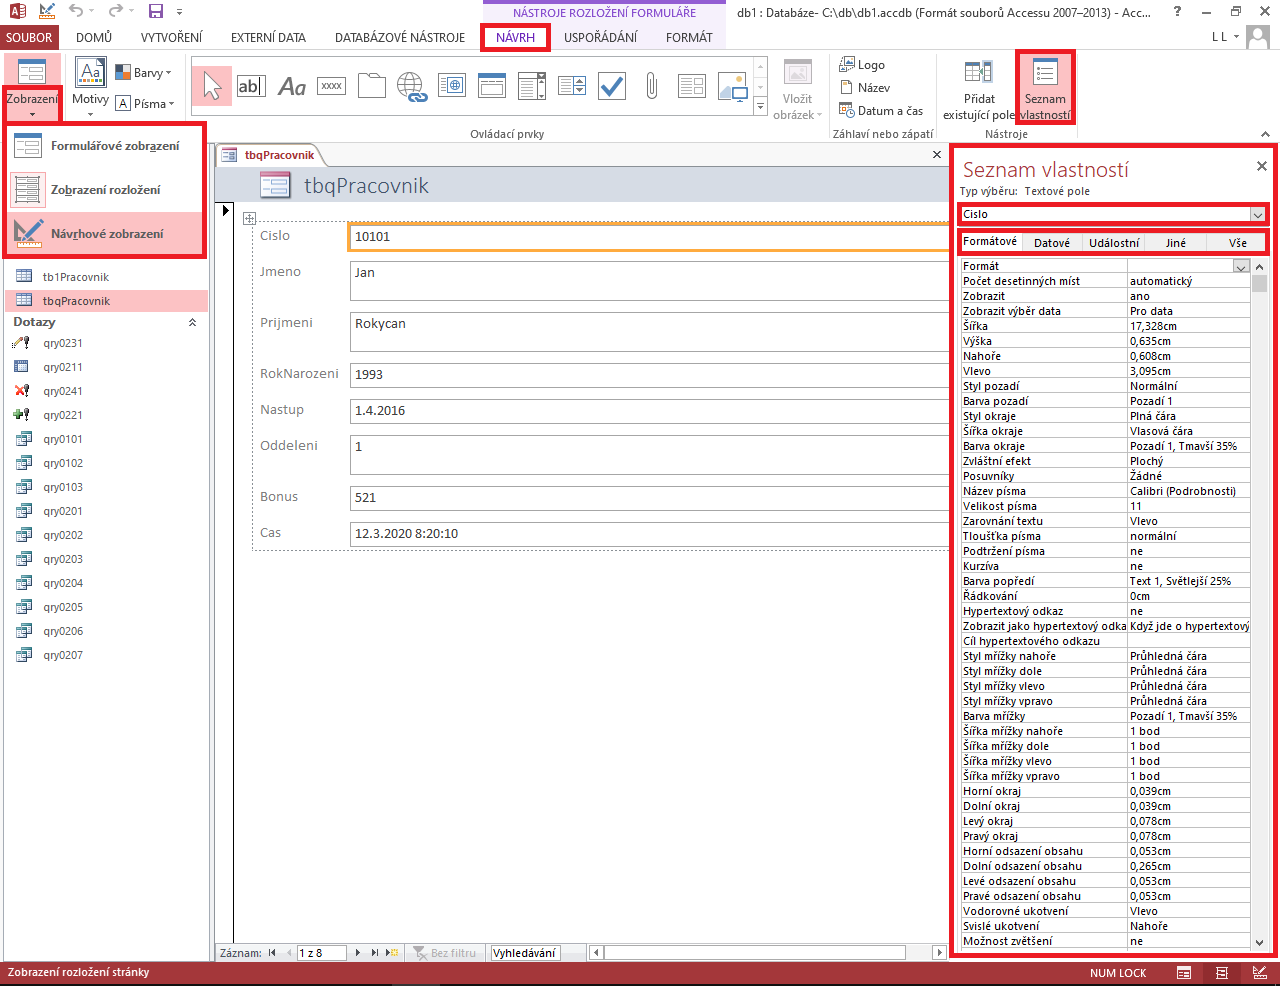Select the Text Box control tool
Viewport: 1280px width, 986px height.
point(251,87)
